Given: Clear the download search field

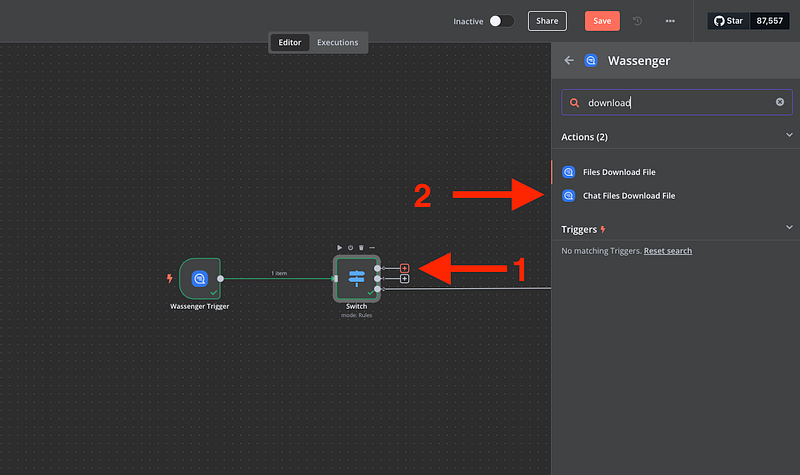Looking at the screenshot, I should click(x=780, y=102).
